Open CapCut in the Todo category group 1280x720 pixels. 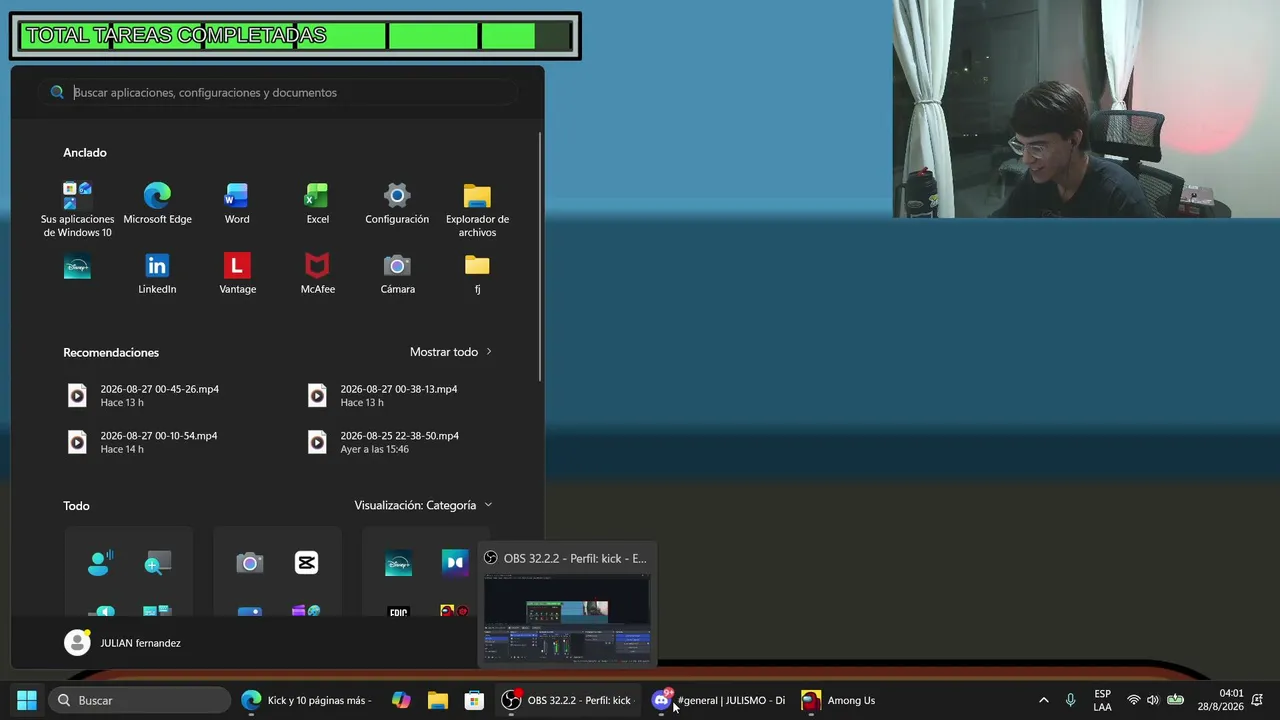(307, 563)
